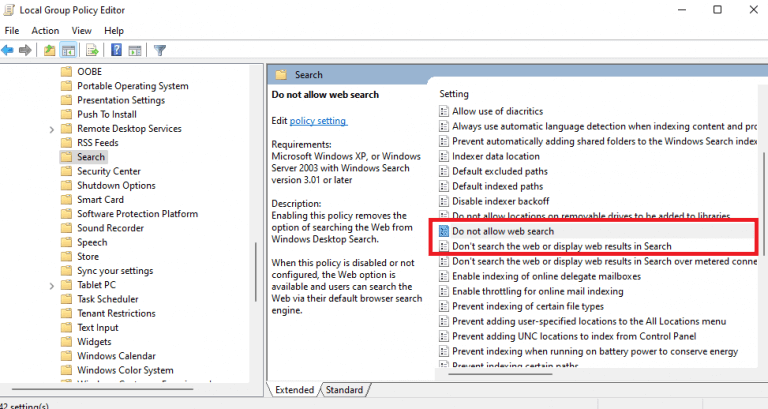Select the Sync your settings folder

(115, 270)
